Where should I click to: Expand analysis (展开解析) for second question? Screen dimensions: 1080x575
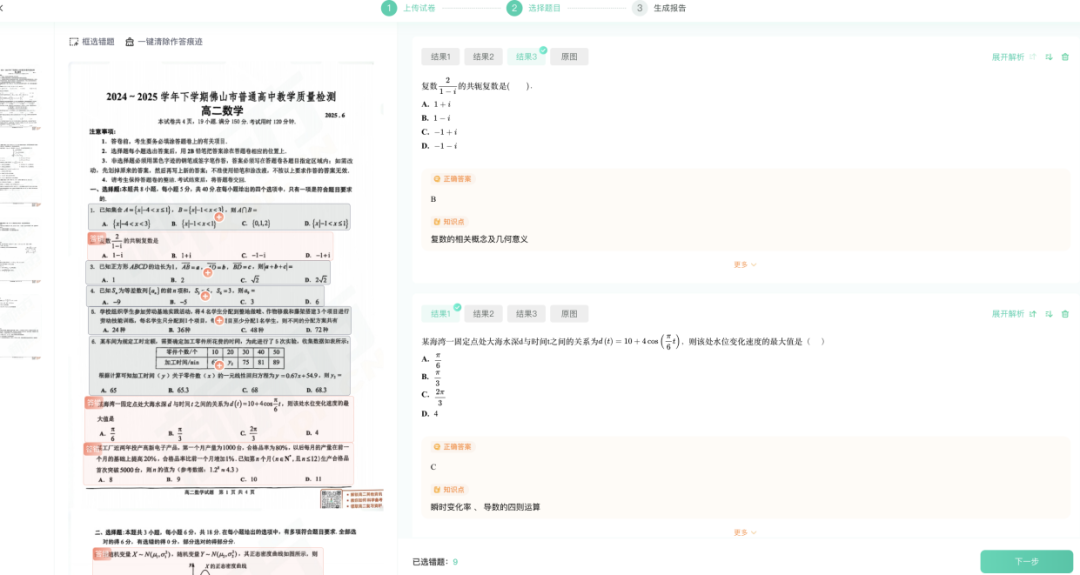click(1007, 314)
